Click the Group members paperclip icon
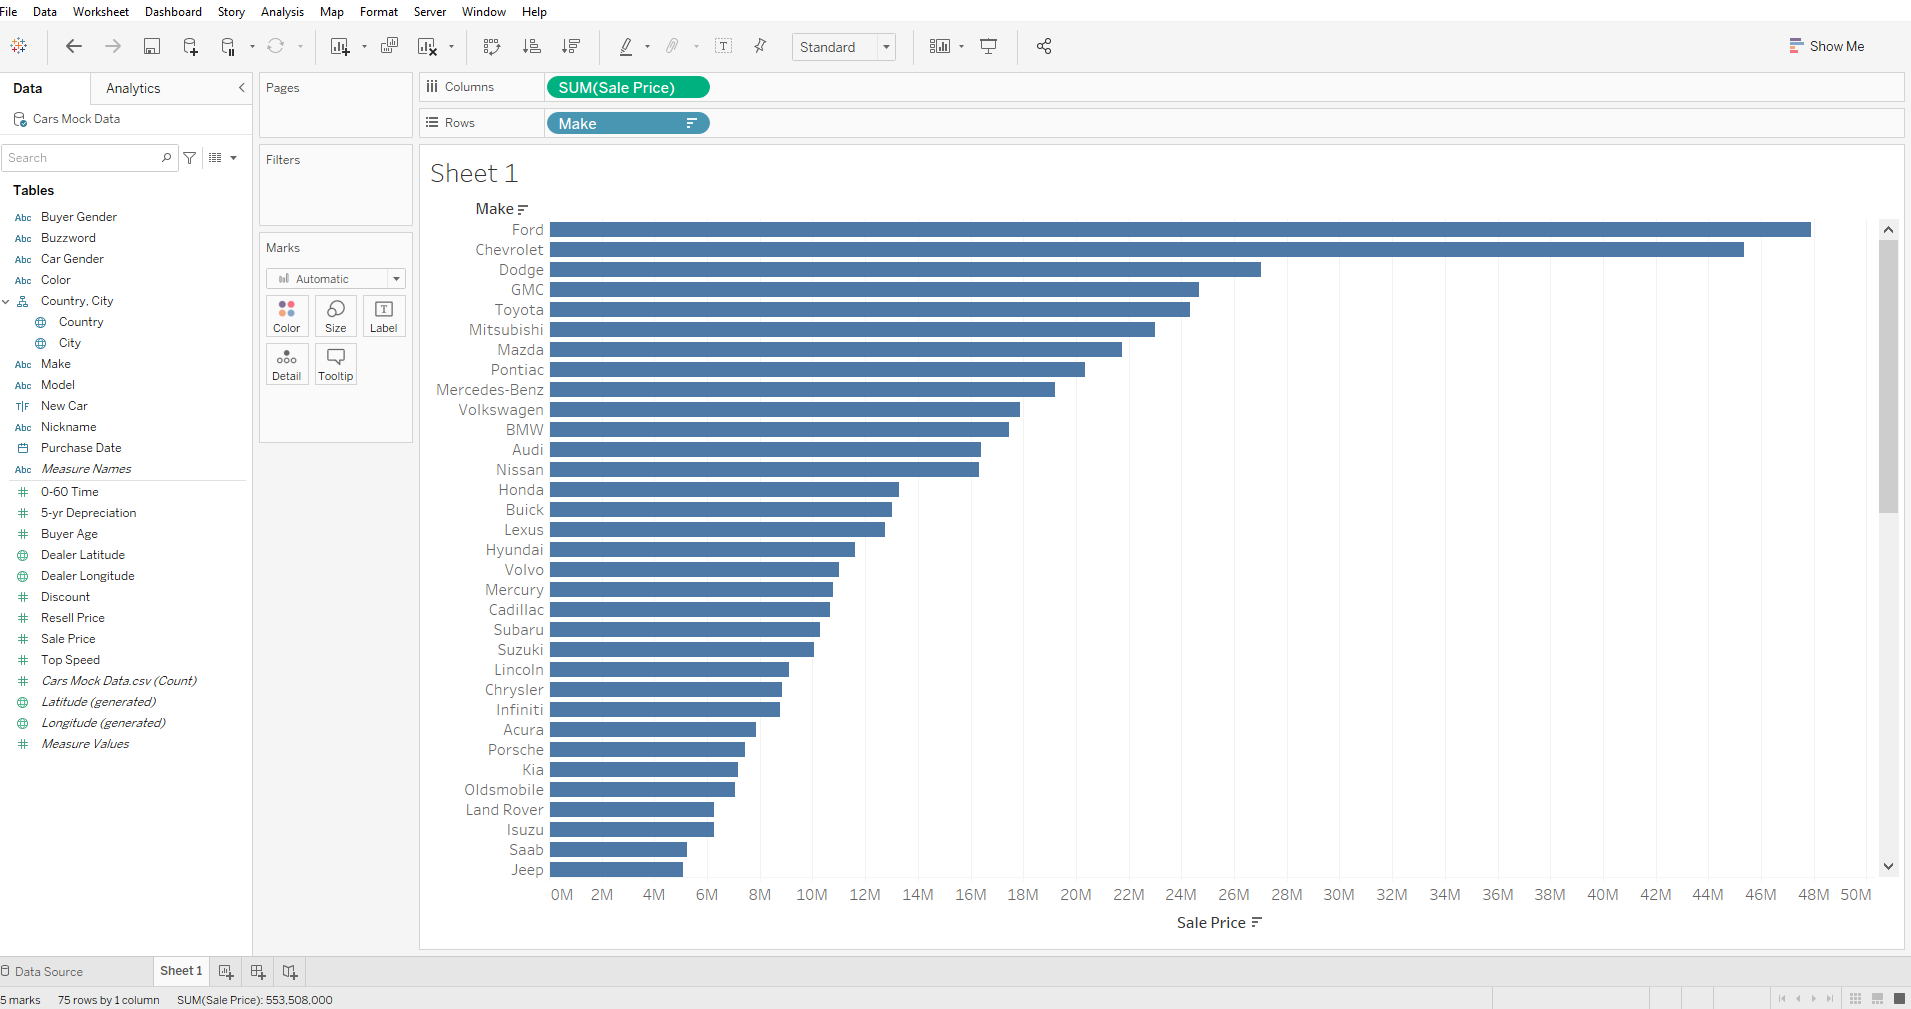This screenshot has height=1009, width=1911. (x=672, y=46)
